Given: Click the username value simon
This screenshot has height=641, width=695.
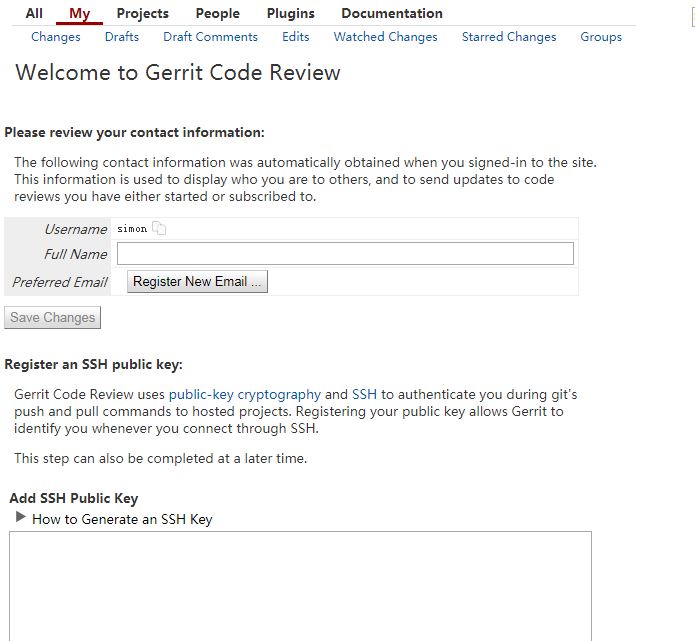Looking at the screenshot, I should (x=132, y=229).
